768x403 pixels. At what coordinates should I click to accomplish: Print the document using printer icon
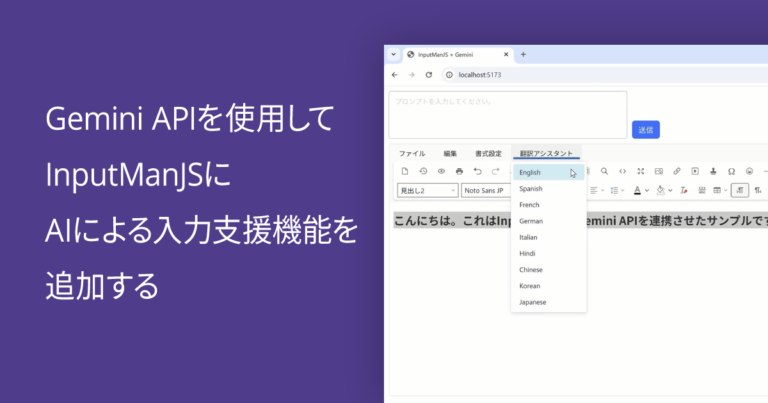tap(459, 171)
